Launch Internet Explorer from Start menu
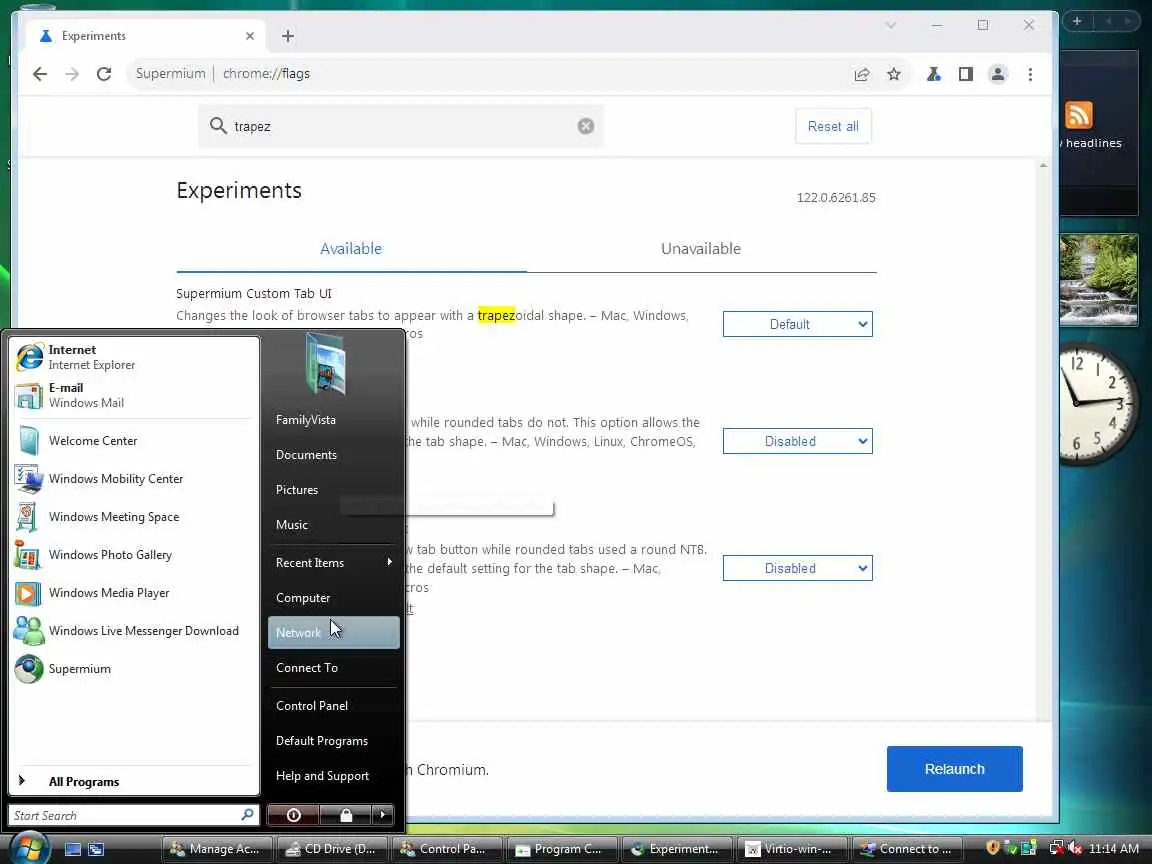 [134, 357]
